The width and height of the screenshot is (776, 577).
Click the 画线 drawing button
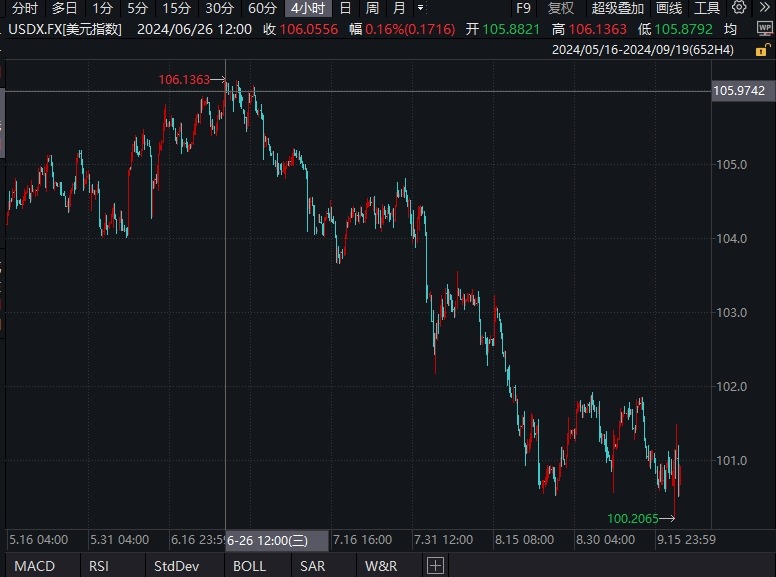point(669,8)
